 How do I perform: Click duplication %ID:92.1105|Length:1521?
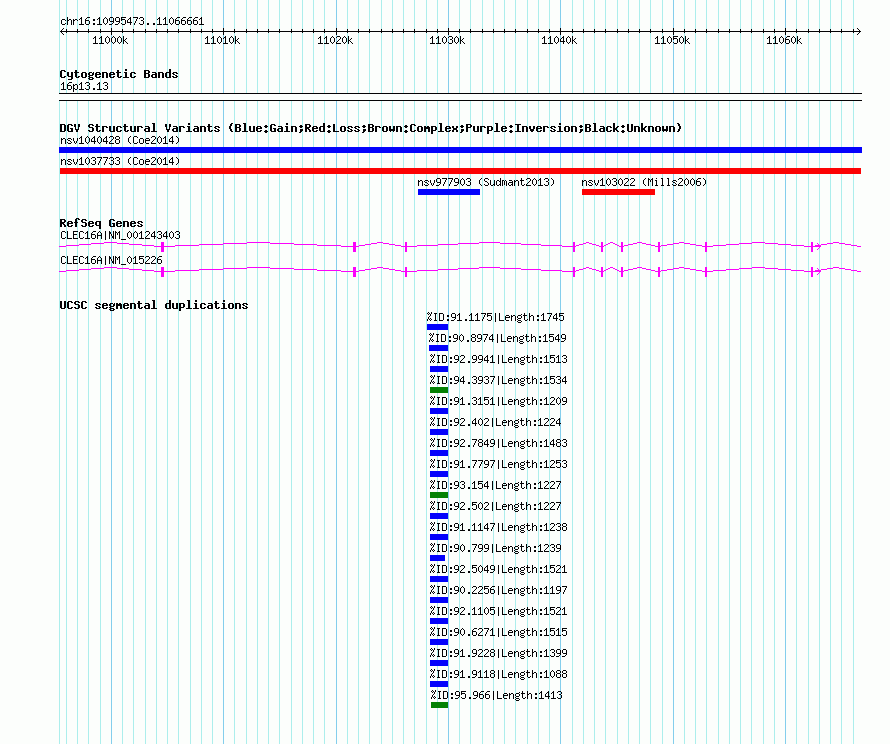498,611
